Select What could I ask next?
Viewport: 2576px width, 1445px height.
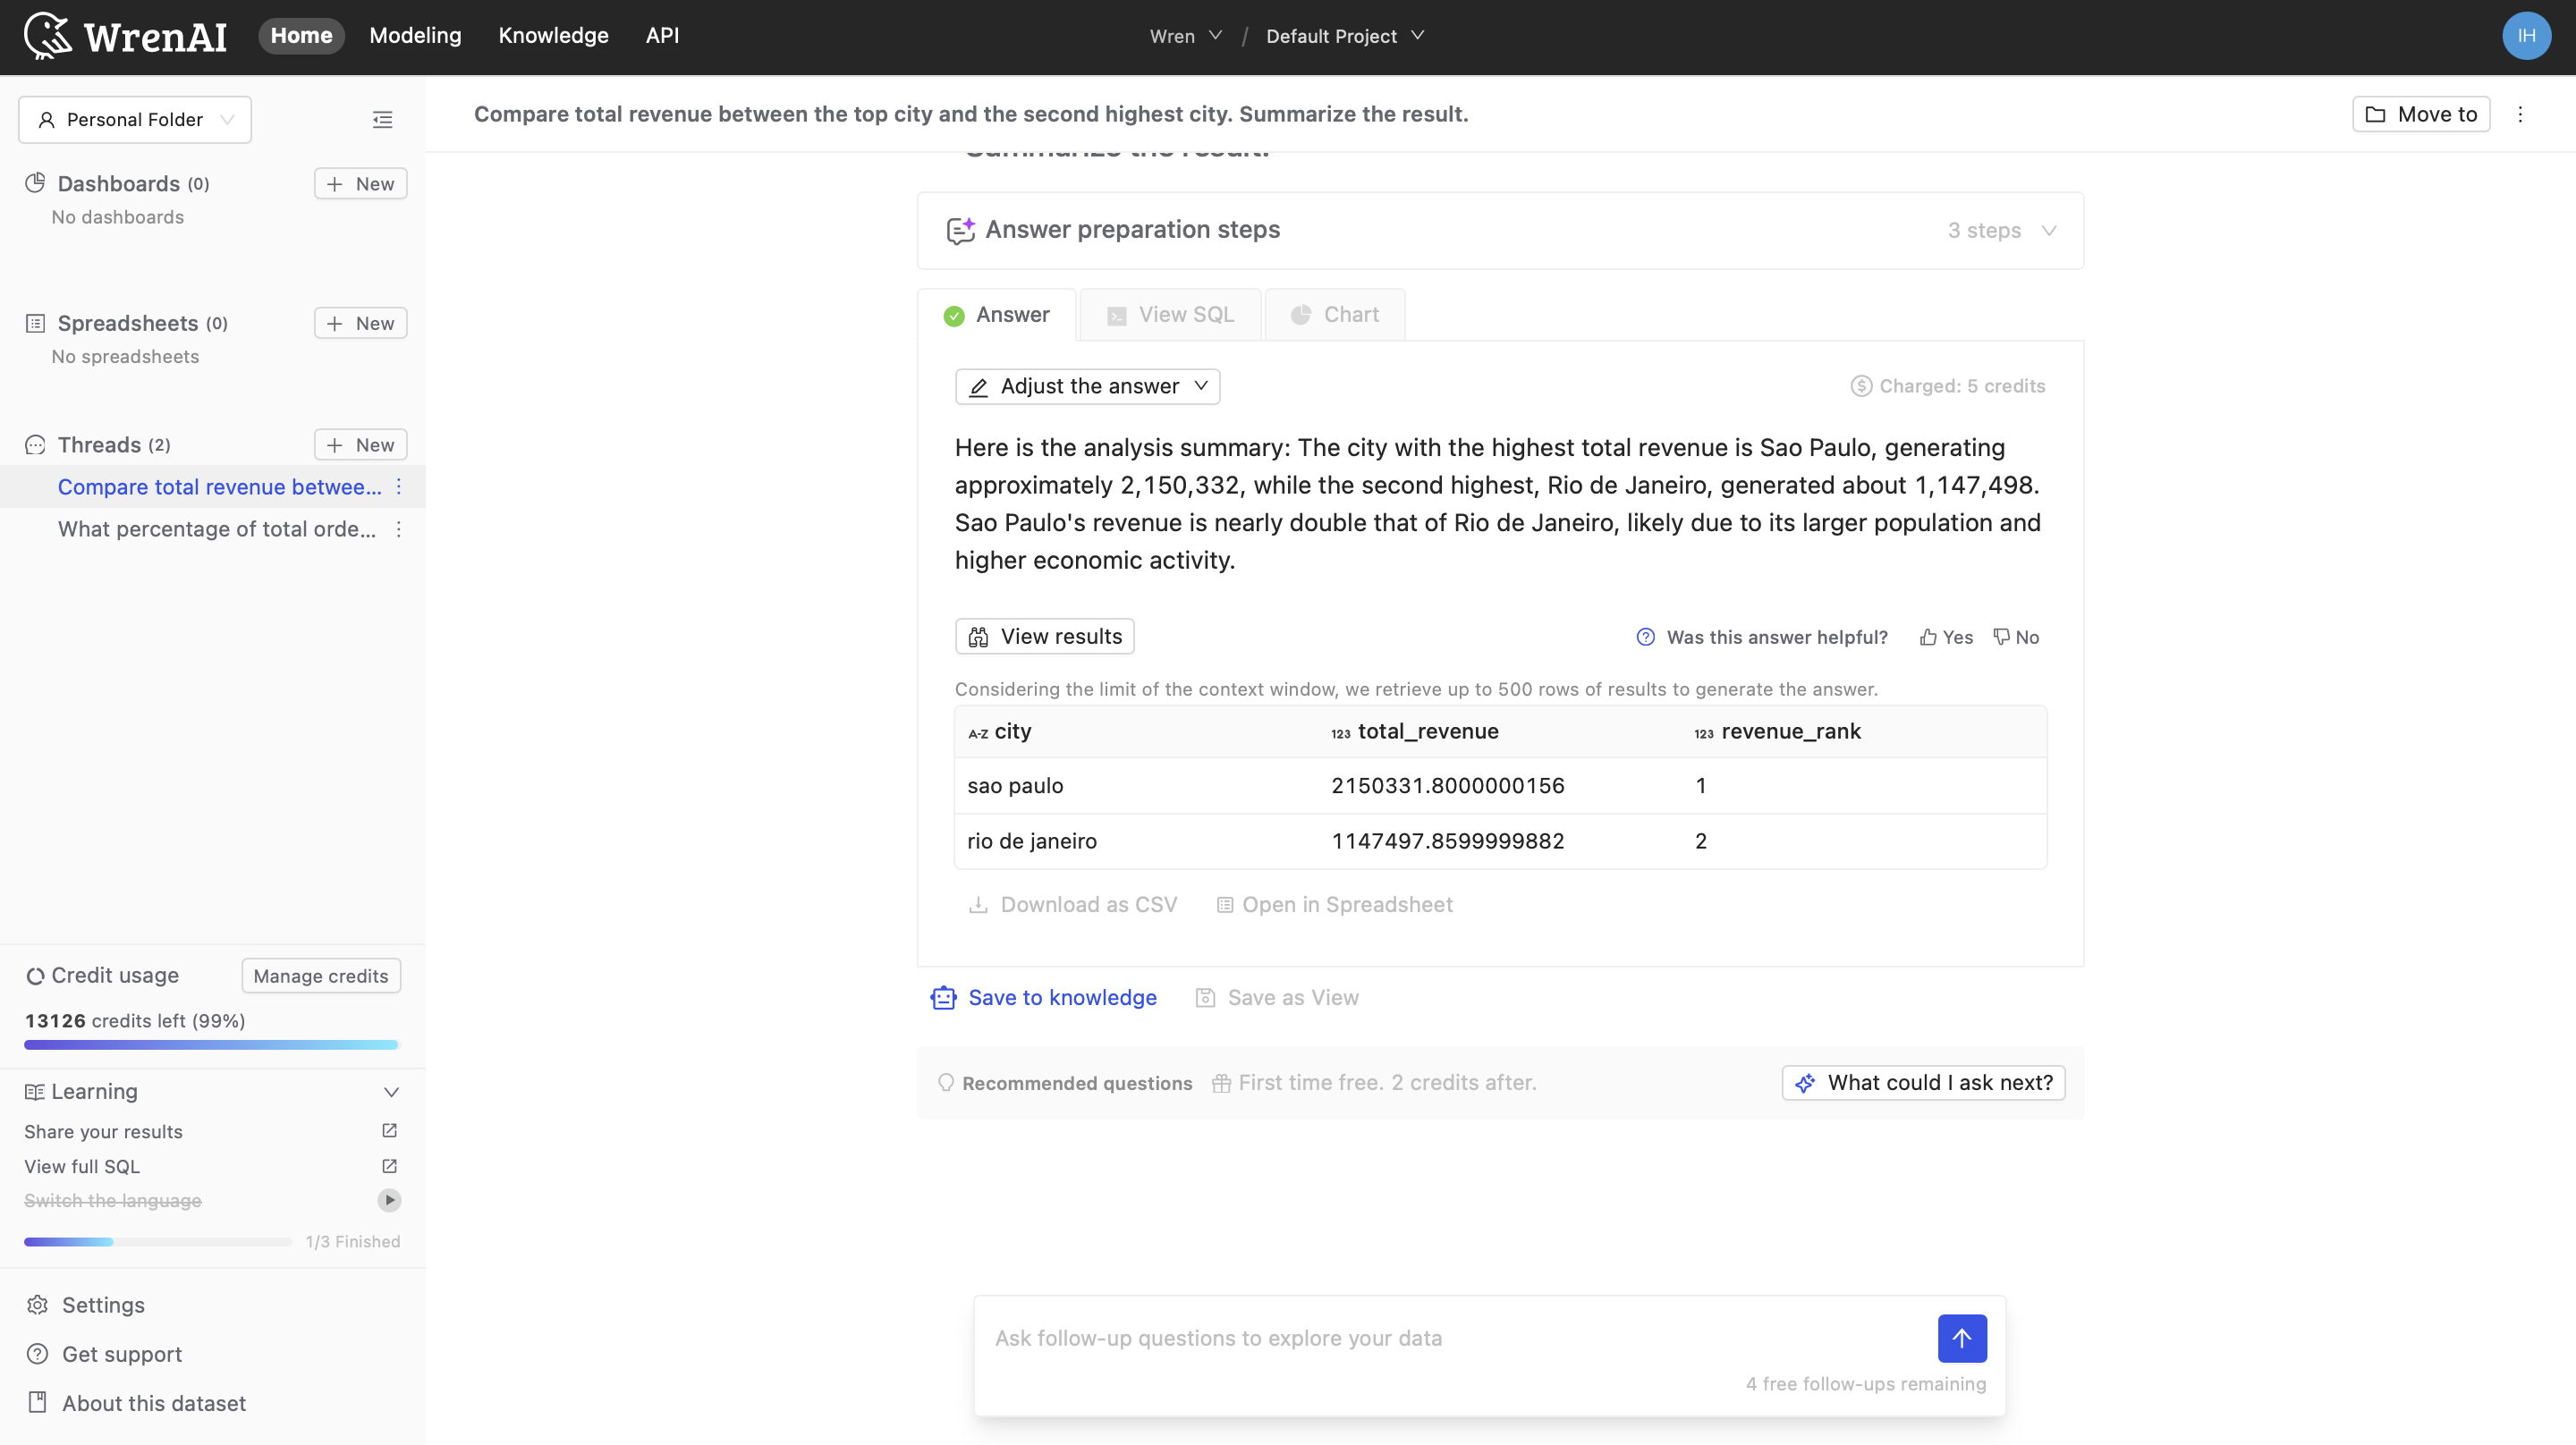tap(1922, 1082)
